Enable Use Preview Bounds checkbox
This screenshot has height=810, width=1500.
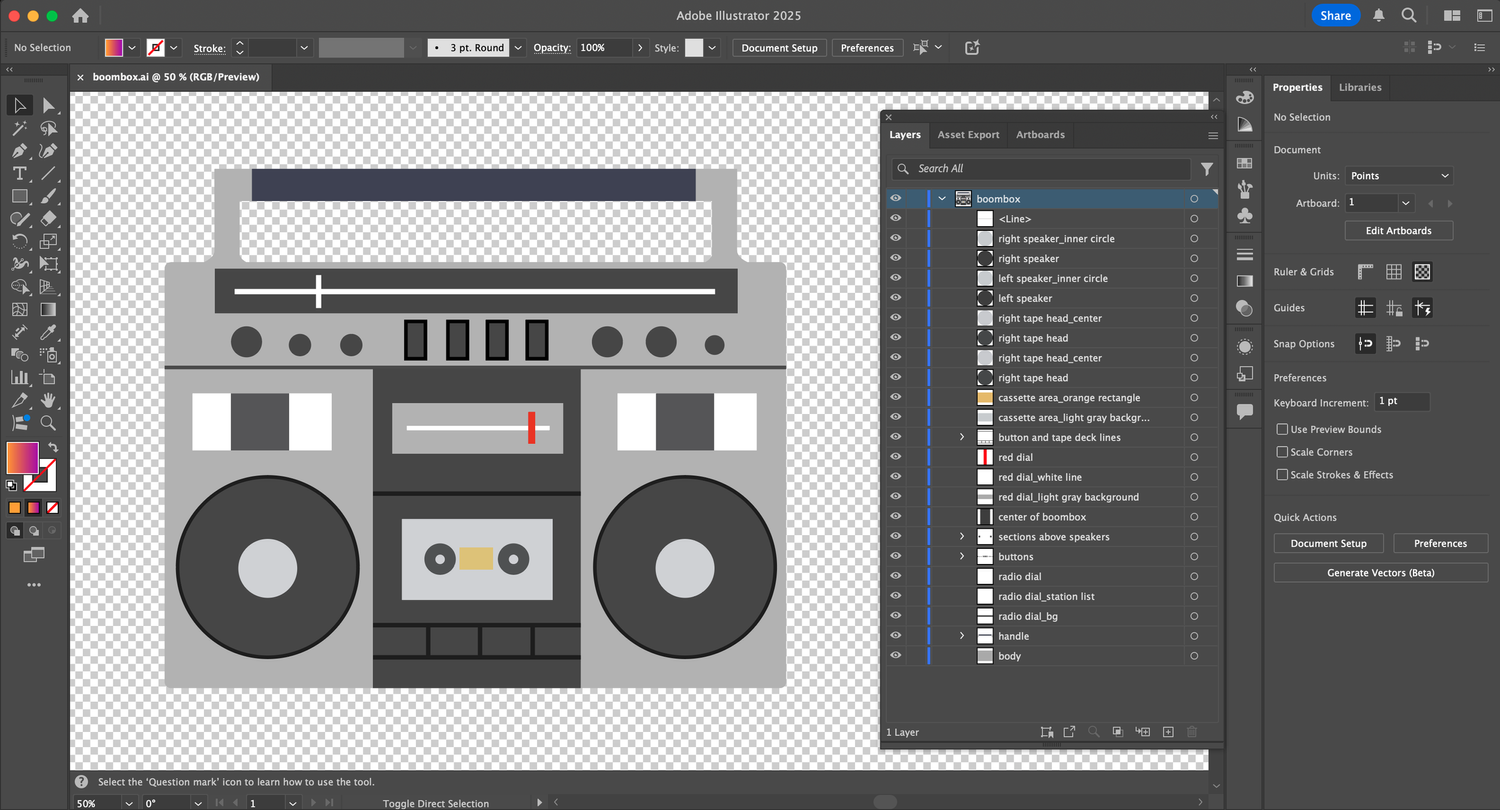pos(1282,429)
